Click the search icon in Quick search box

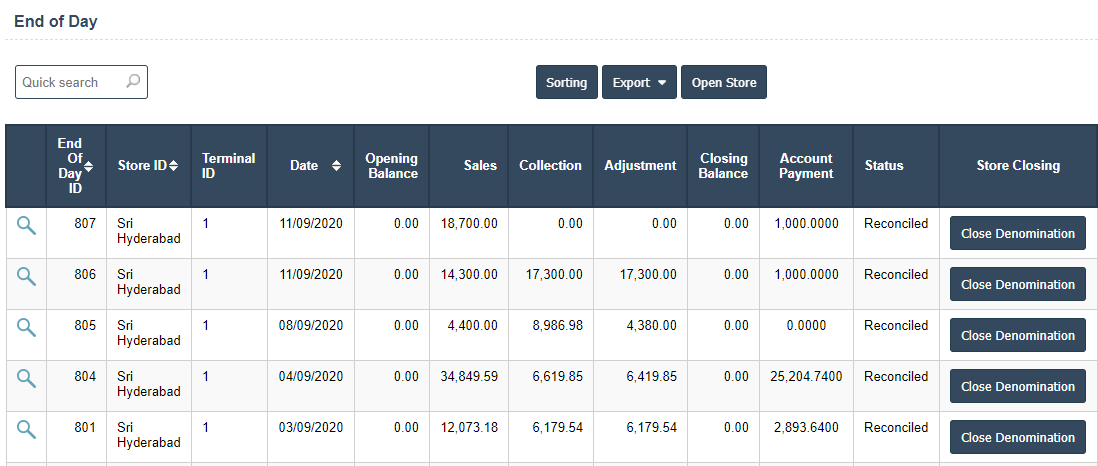(133, 82)
